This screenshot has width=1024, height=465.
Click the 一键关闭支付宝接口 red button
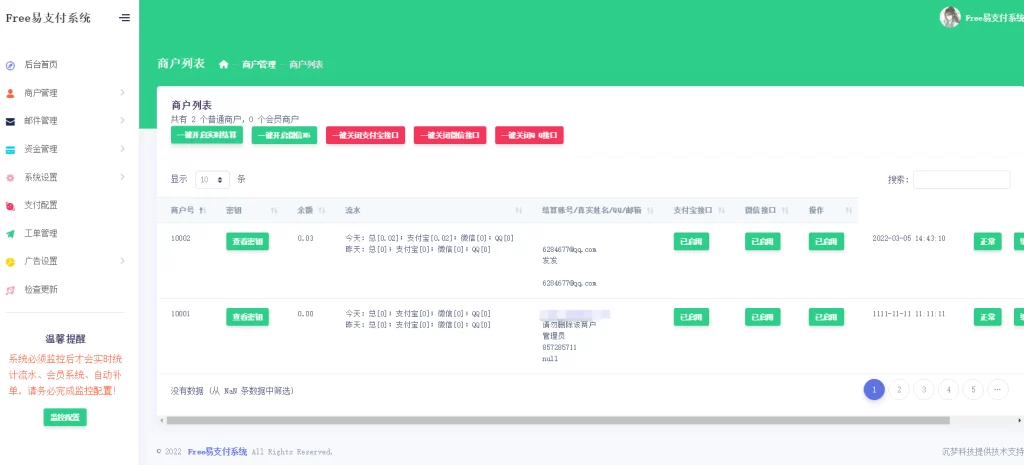(365, 135)
